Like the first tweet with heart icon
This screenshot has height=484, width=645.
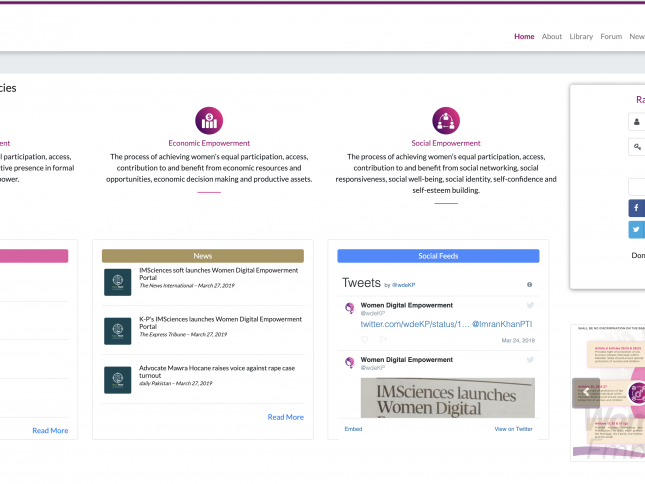[x=366, y=340]
